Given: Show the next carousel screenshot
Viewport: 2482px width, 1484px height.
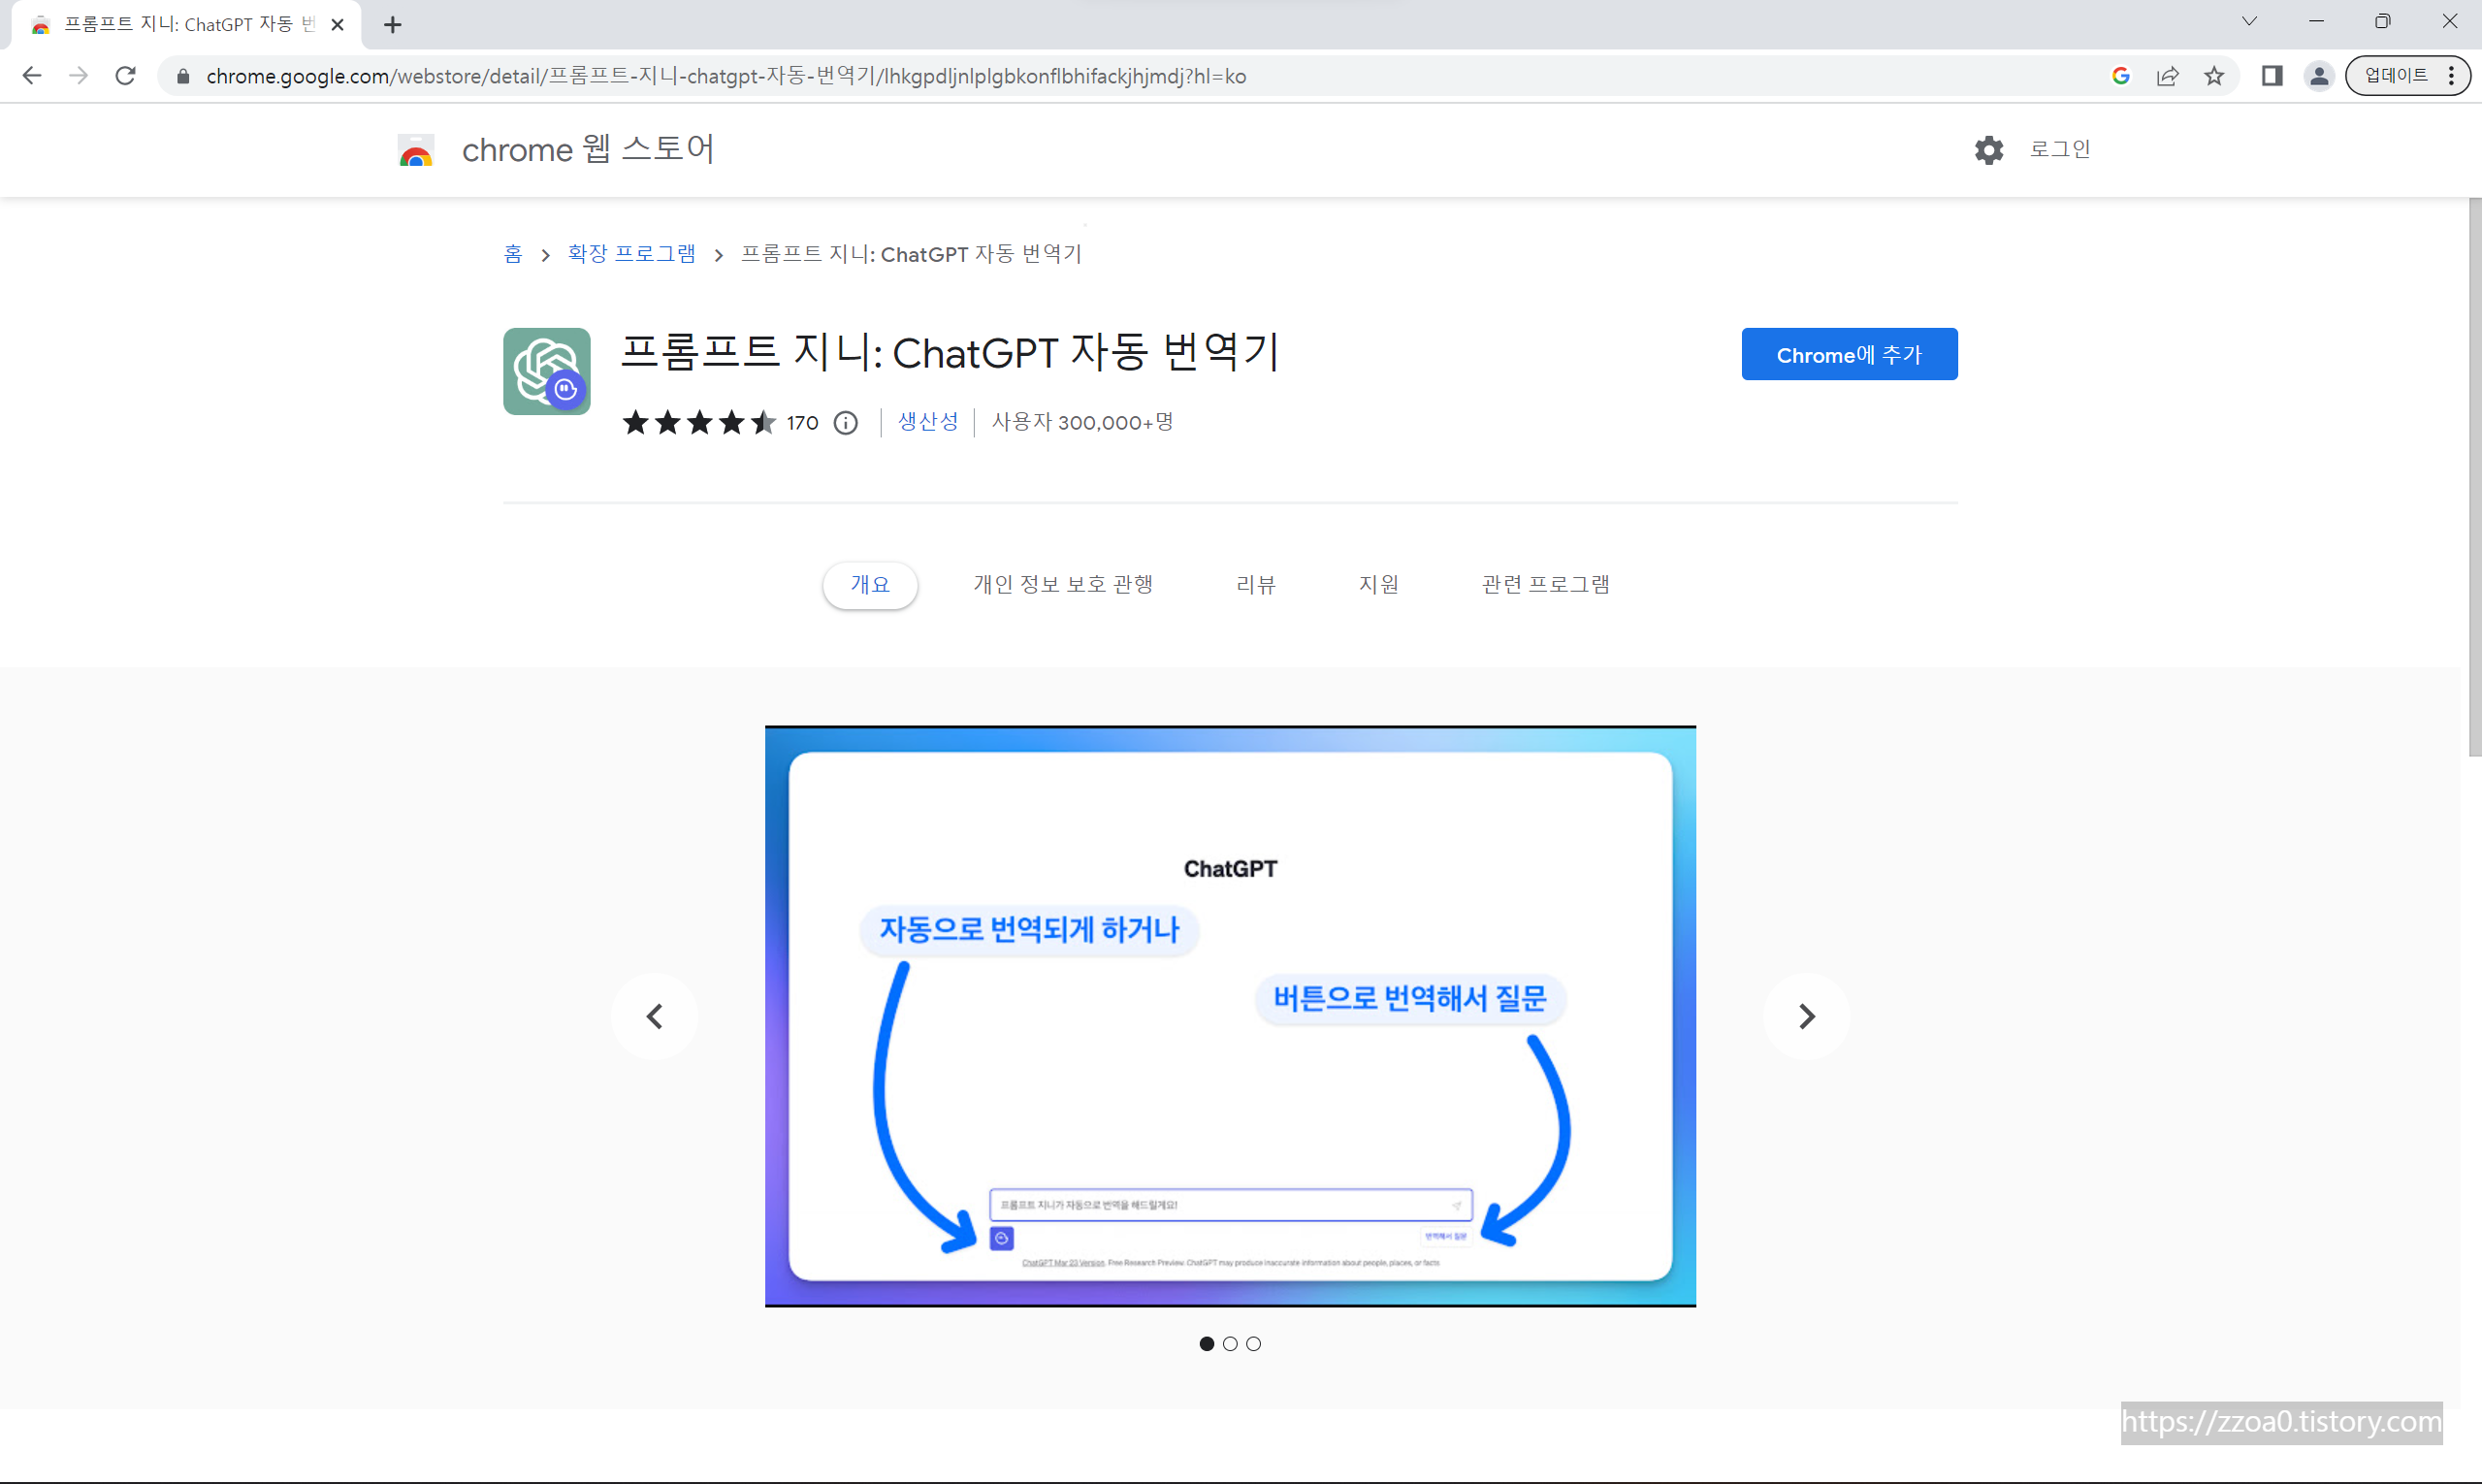Looking at the screenshot, I should pyautogui.click(x=1806, y=1016).
